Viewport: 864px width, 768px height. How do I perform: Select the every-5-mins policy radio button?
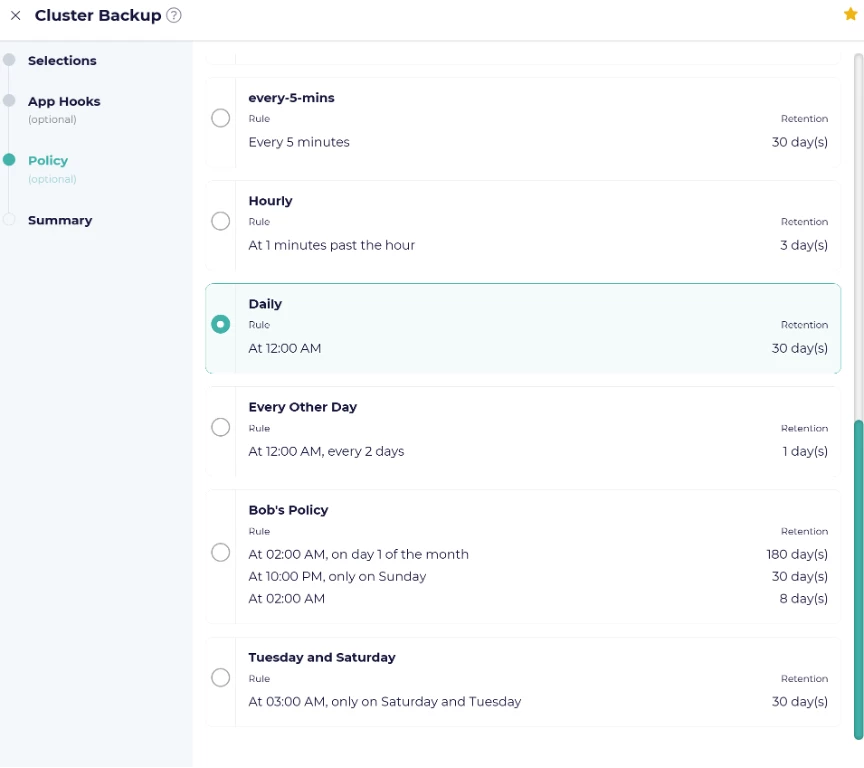point(221,118)
